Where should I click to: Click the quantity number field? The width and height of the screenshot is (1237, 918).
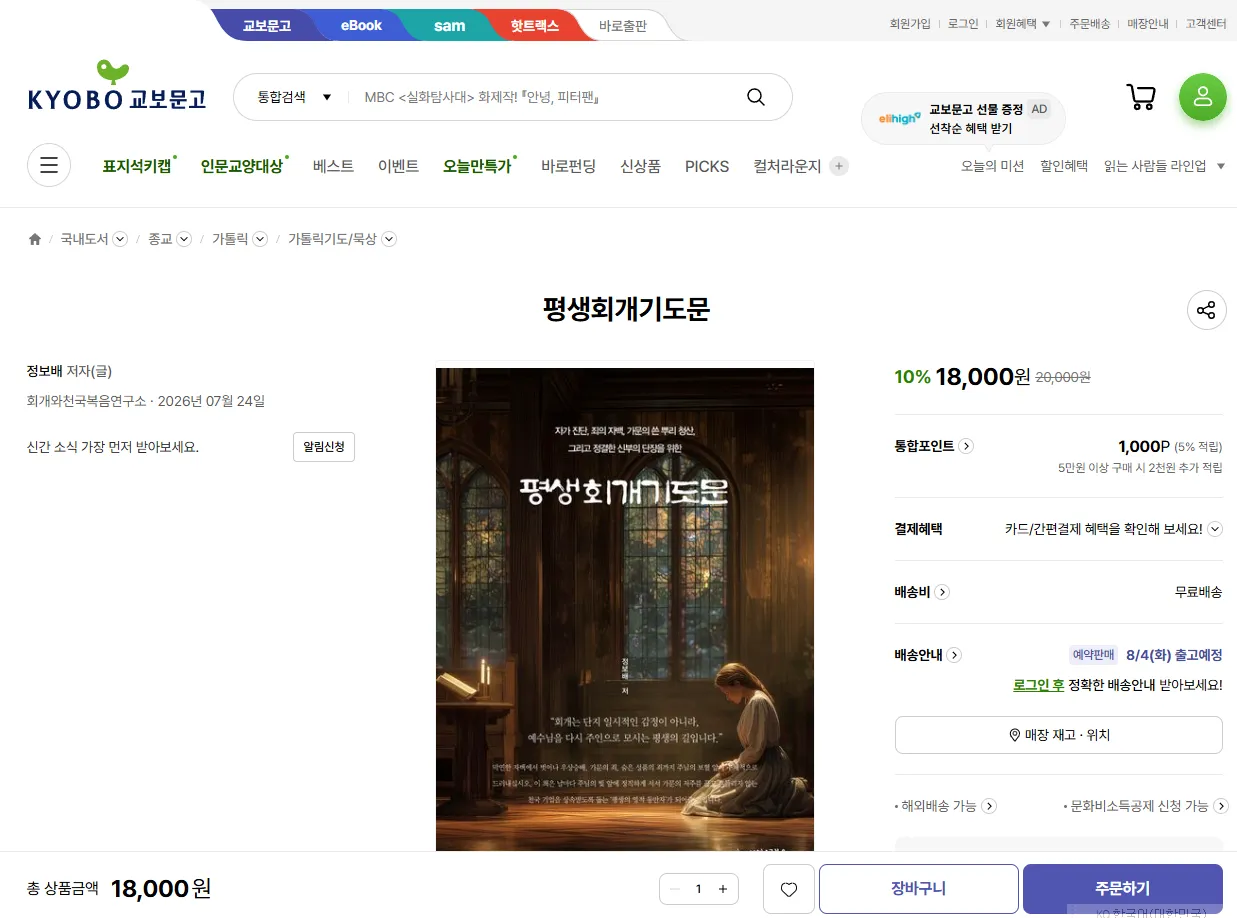tap(699, 889)
